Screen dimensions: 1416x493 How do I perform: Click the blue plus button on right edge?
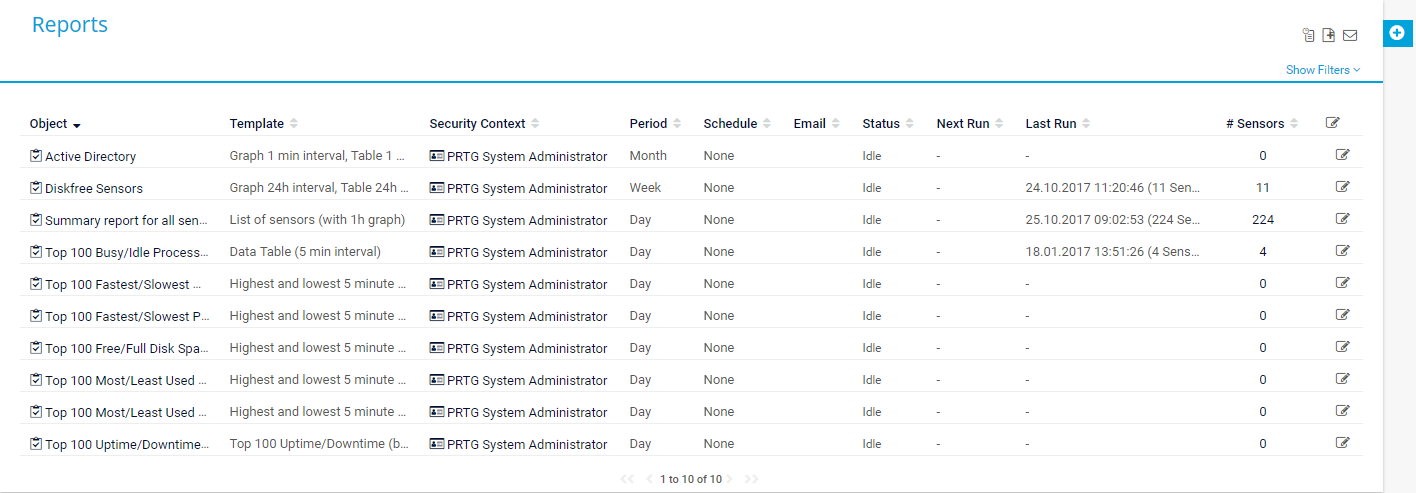point(1397,33)
